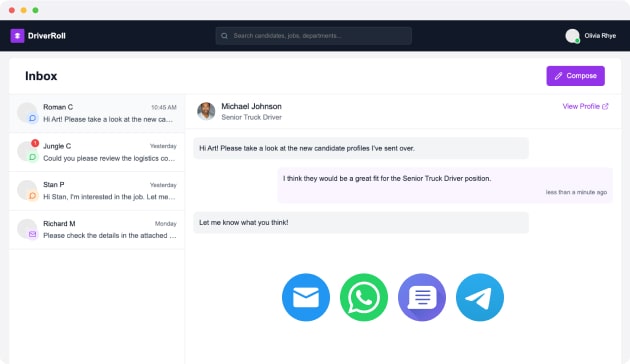Click the magnifier icon in search bar
The height and width of the screenshot is (364, 630).
(224, 36)
